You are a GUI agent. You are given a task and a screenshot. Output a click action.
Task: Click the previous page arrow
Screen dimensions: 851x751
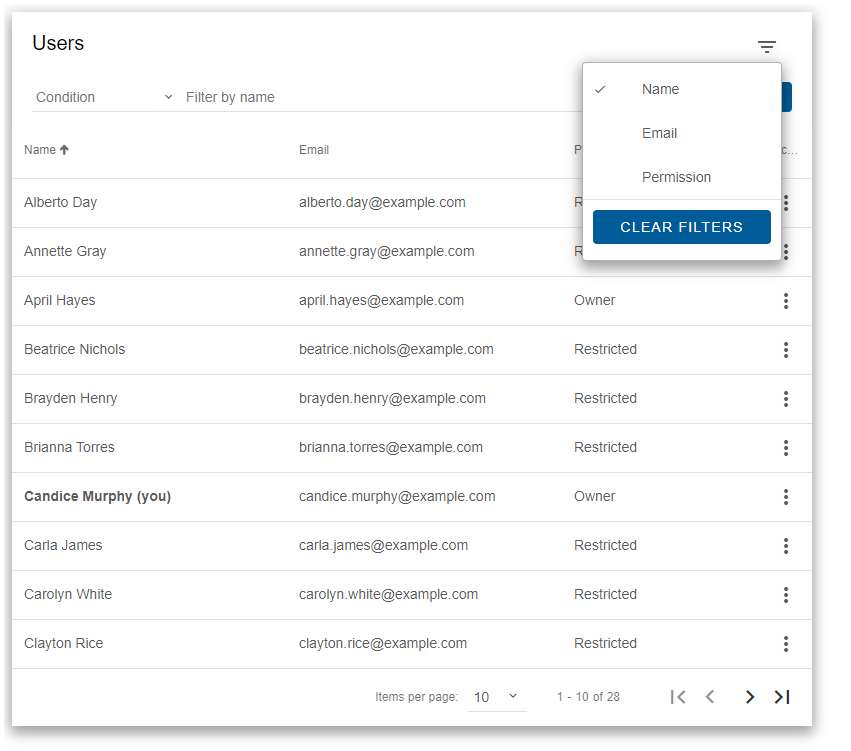click(710, 697)
